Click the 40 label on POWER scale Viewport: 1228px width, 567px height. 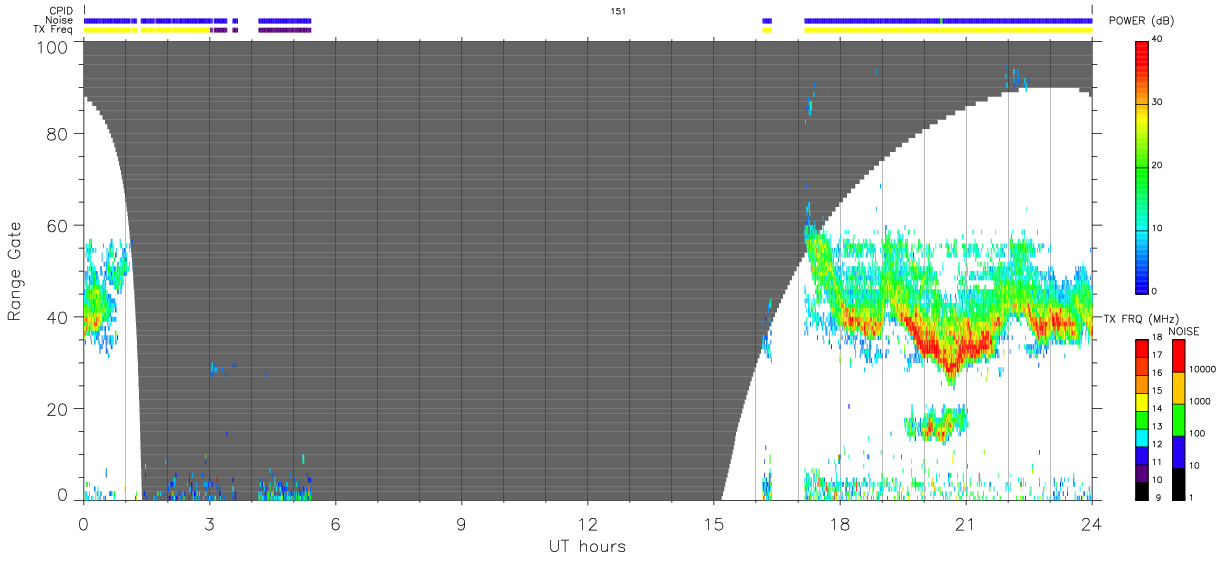[1158, 40]
